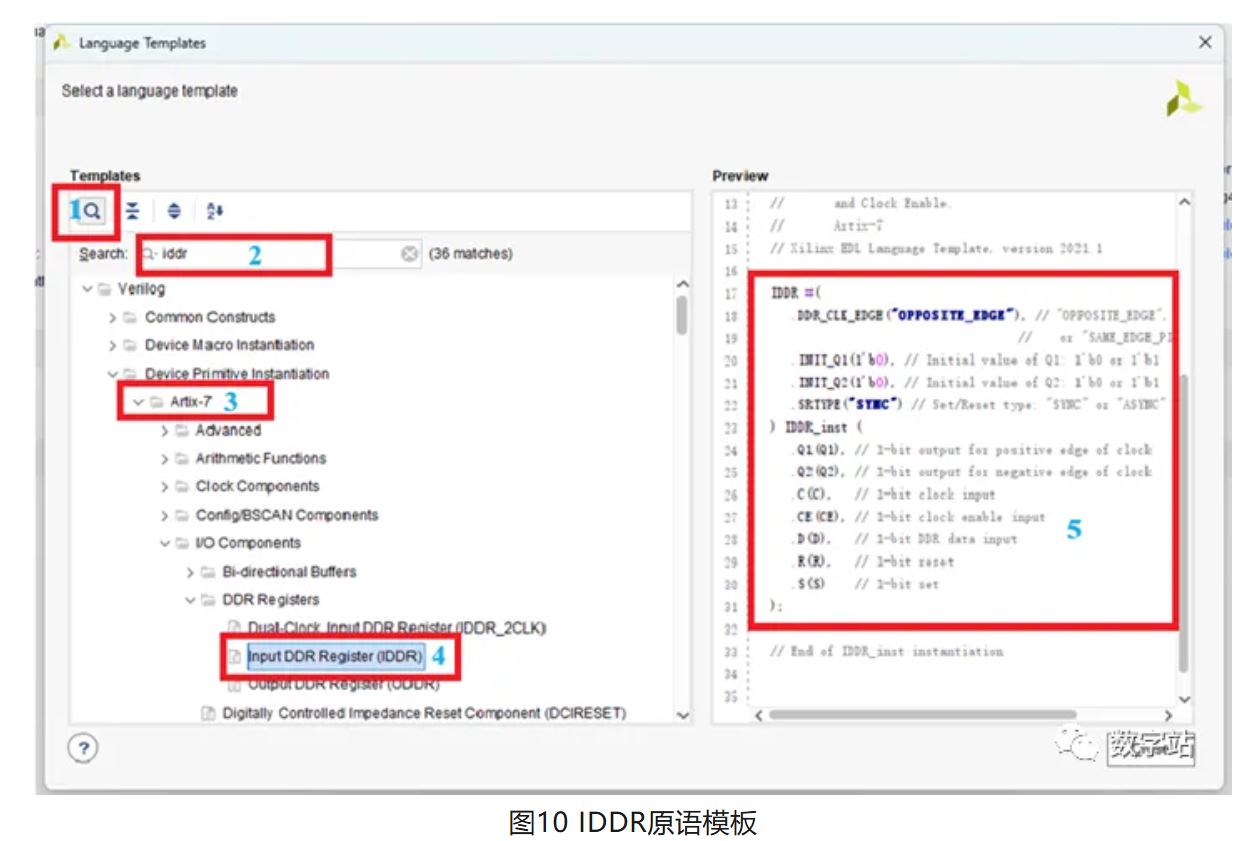Select Dual-Clock Input DDR Register (IDDR_2CLK) template
1243x841 pixels.
[x=396, y=628]
